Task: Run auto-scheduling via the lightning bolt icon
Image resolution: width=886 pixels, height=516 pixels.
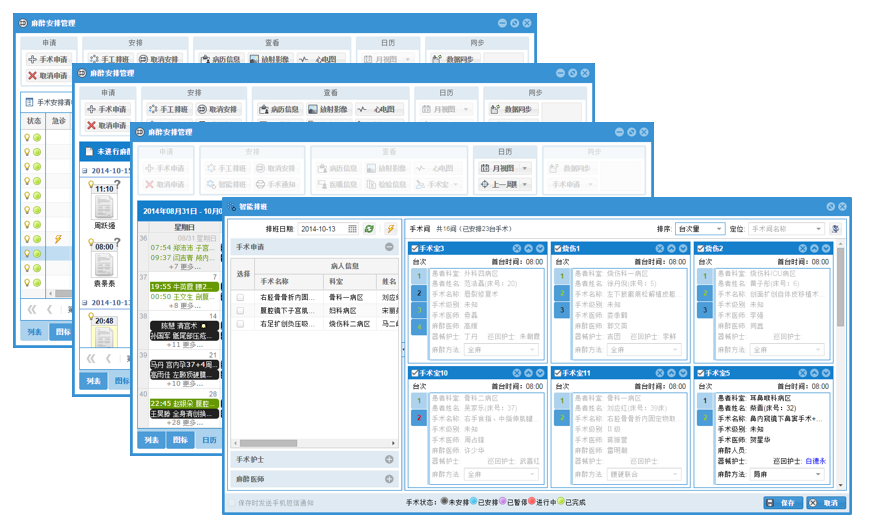Action: tap(390, 229)
